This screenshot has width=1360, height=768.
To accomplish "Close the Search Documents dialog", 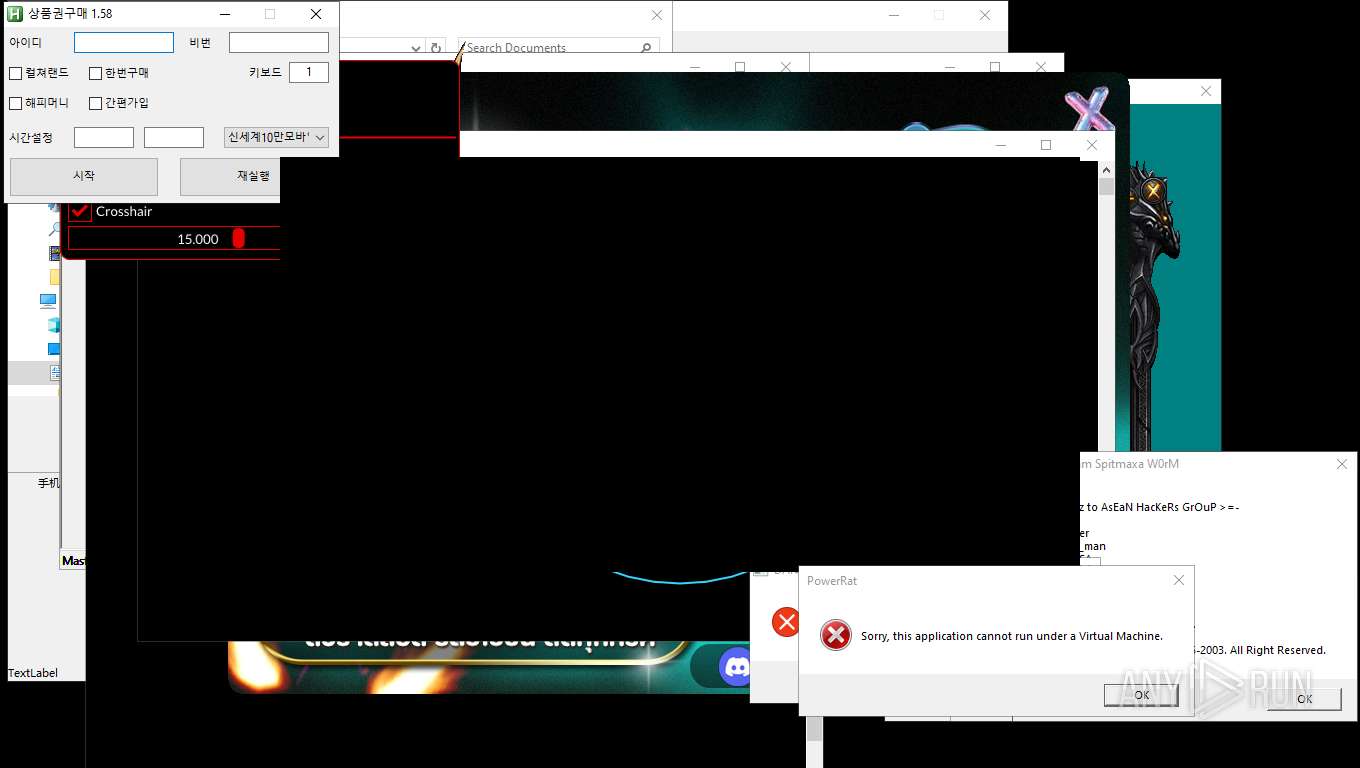I will 657,15.
